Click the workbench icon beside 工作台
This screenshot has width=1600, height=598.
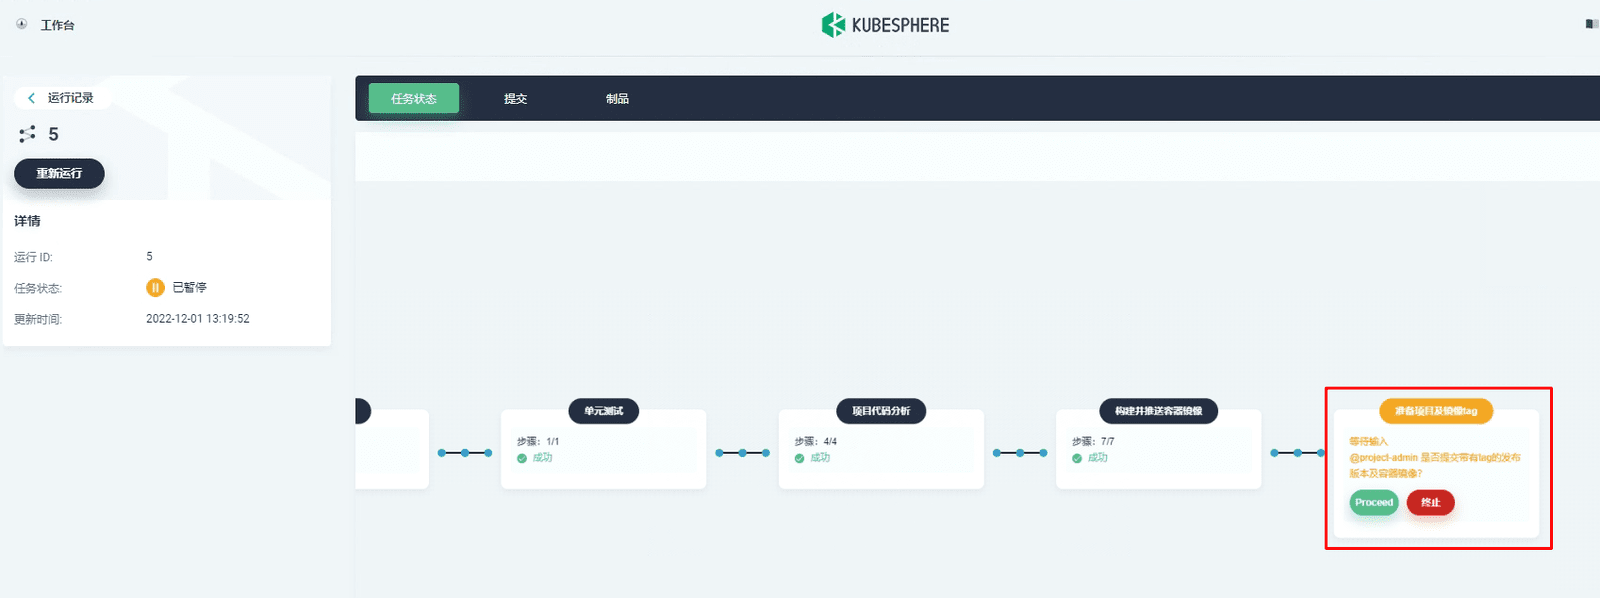point(22,24)
